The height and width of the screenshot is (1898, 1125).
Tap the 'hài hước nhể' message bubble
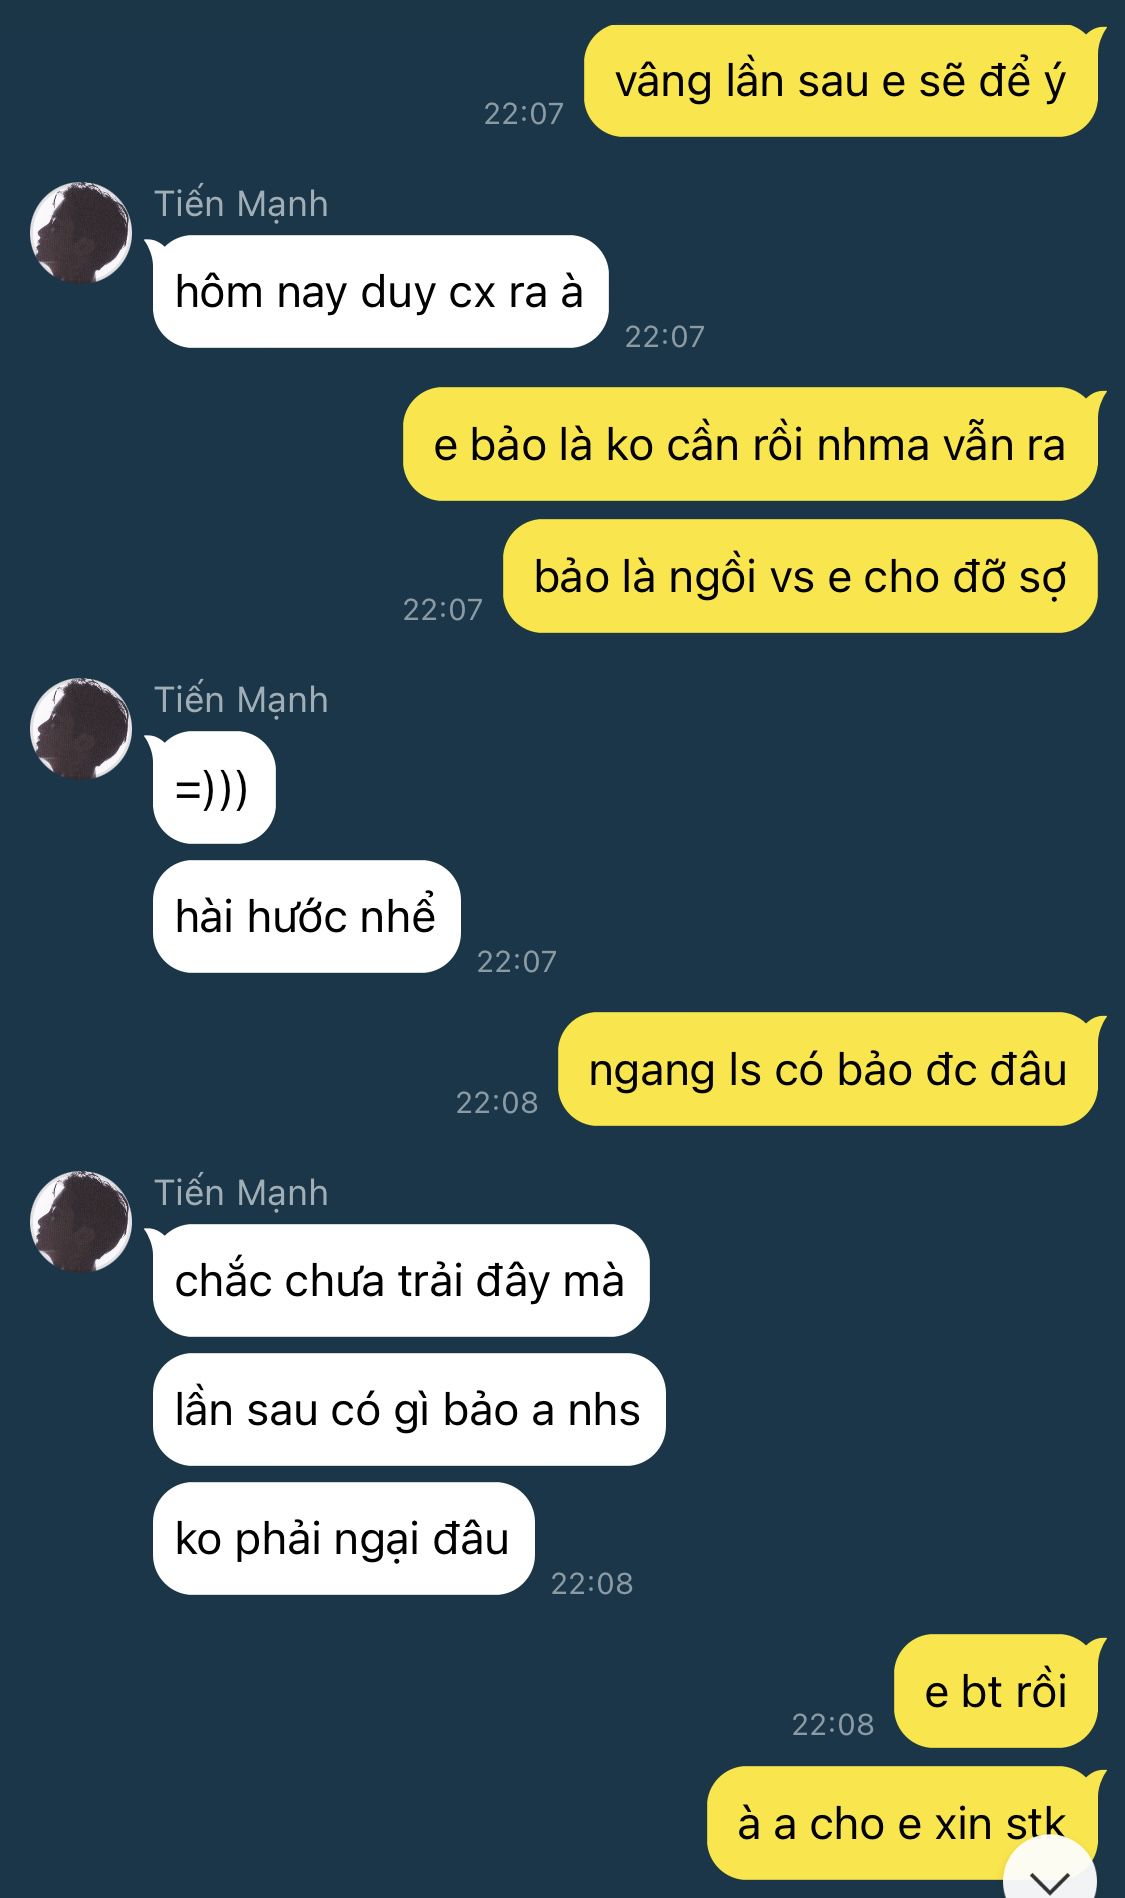pos(306,916)
